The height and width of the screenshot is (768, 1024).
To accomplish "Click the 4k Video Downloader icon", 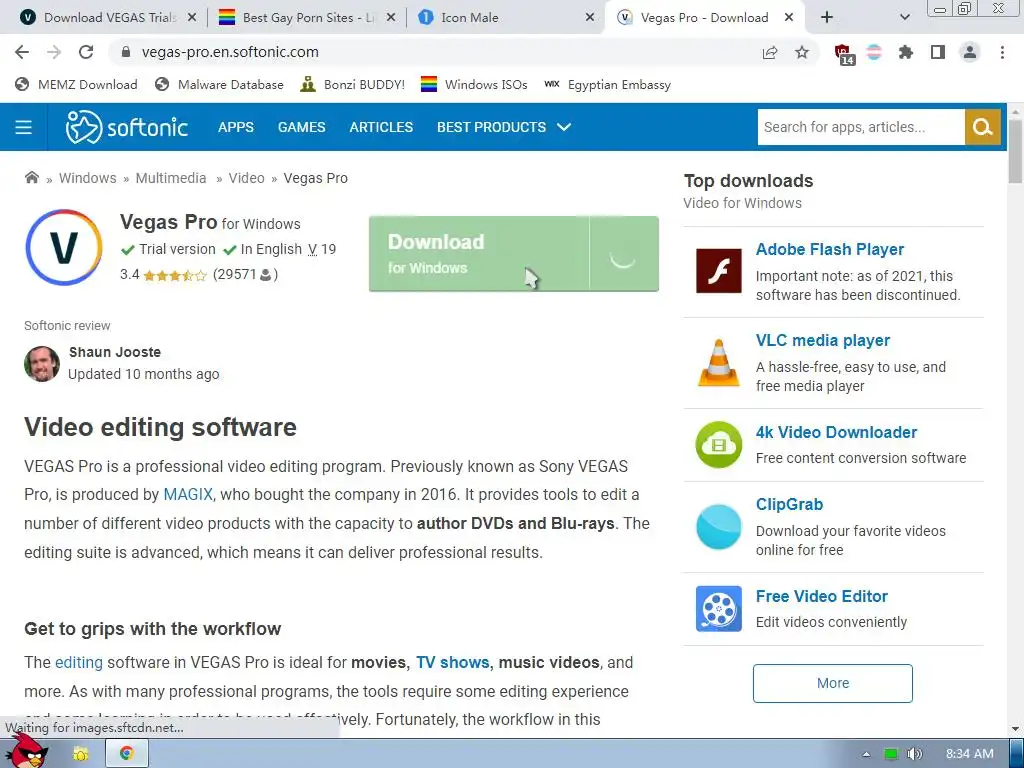I will pyautogui.click(x=718, y=445).
